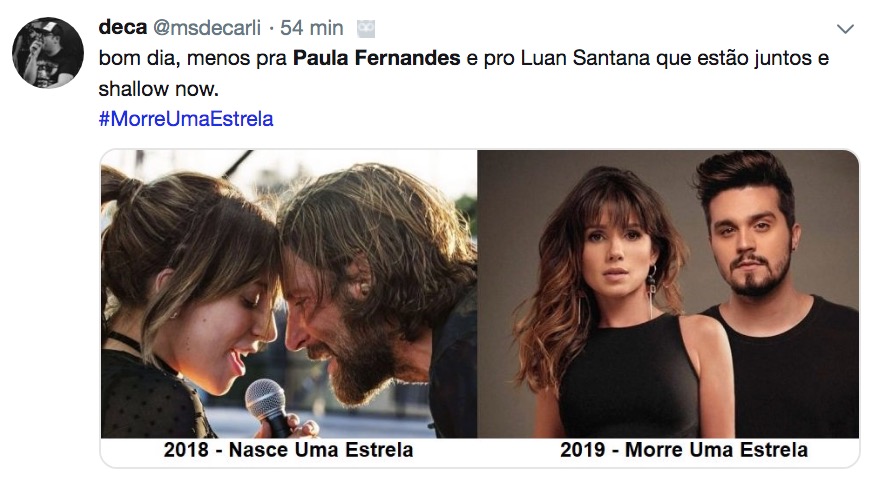Open deca's profile picture avatar
874x484 pixels.
tap(47, 52)
